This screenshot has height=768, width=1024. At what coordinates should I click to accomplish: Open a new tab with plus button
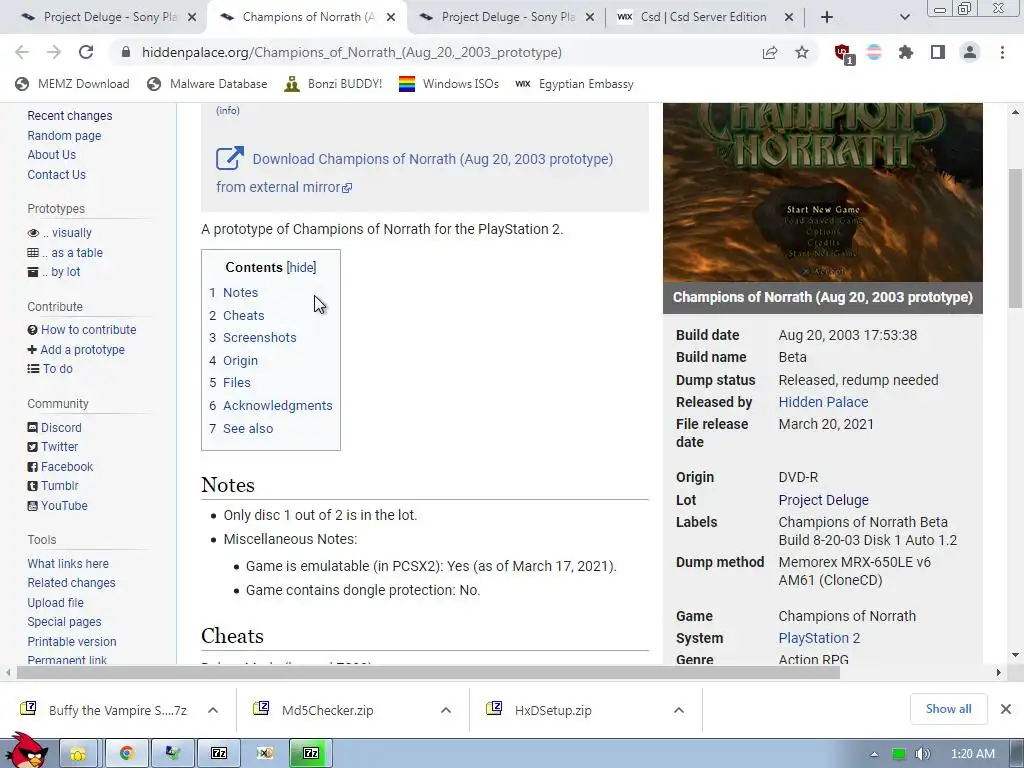click(x=827, y=17)
